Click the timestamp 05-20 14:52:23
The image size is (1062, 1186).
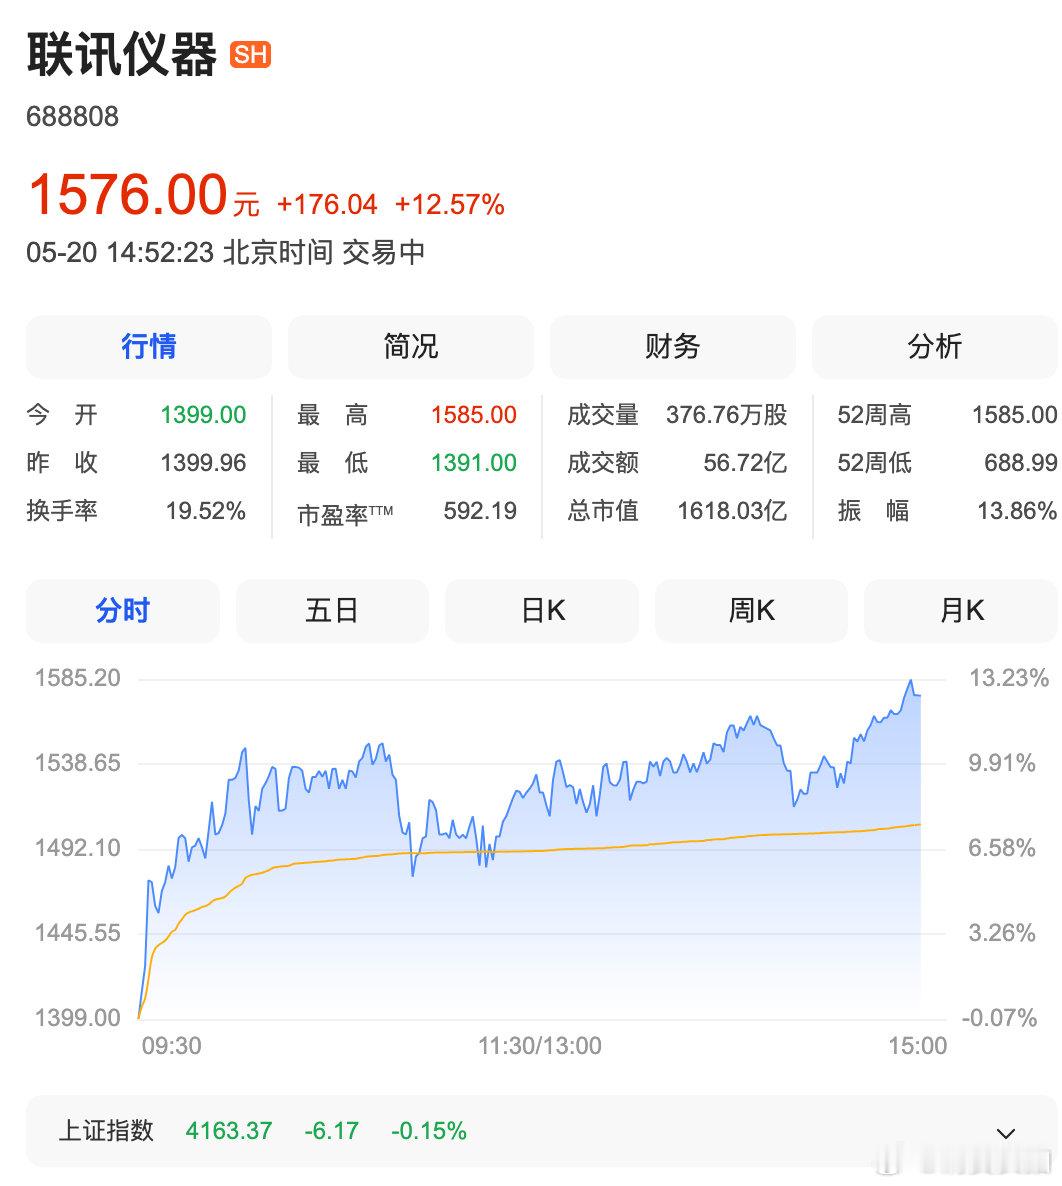point(120,252)
